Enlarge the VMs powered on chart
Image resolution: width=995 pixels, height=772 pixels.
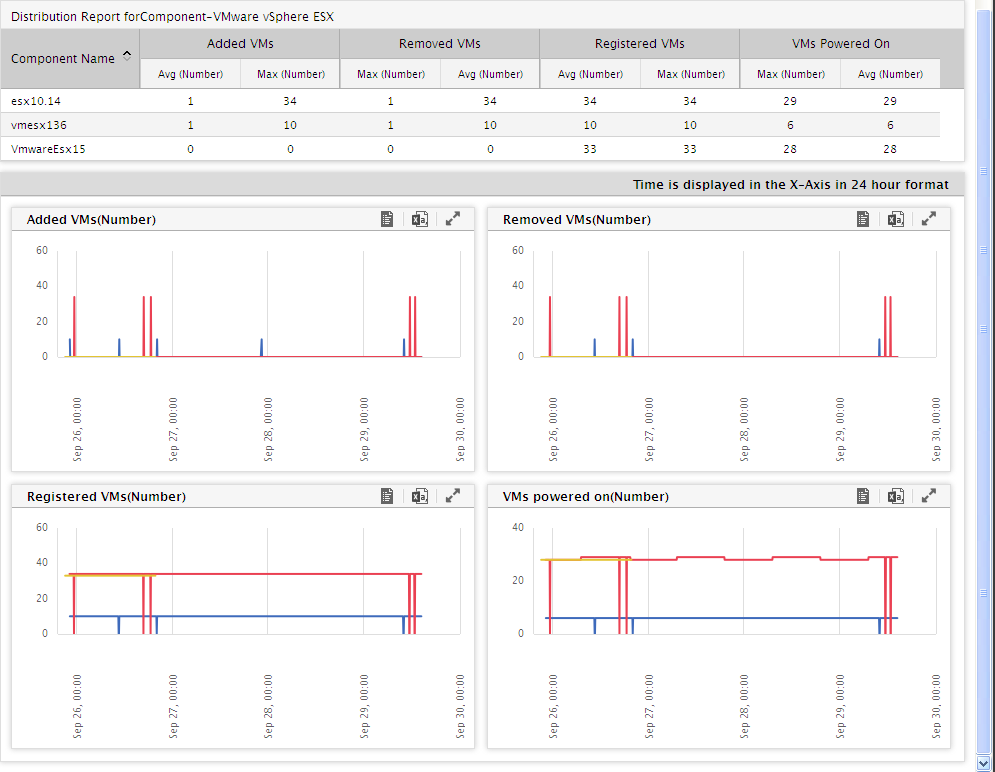[x=928, y=496]
